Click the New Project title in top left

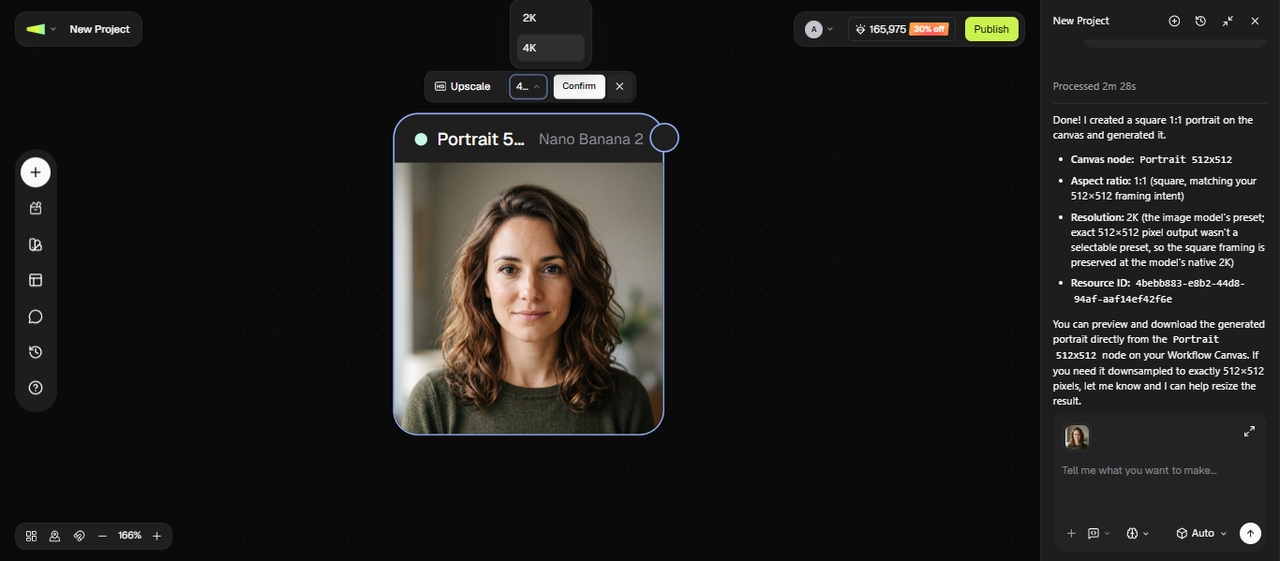point(100,29)
